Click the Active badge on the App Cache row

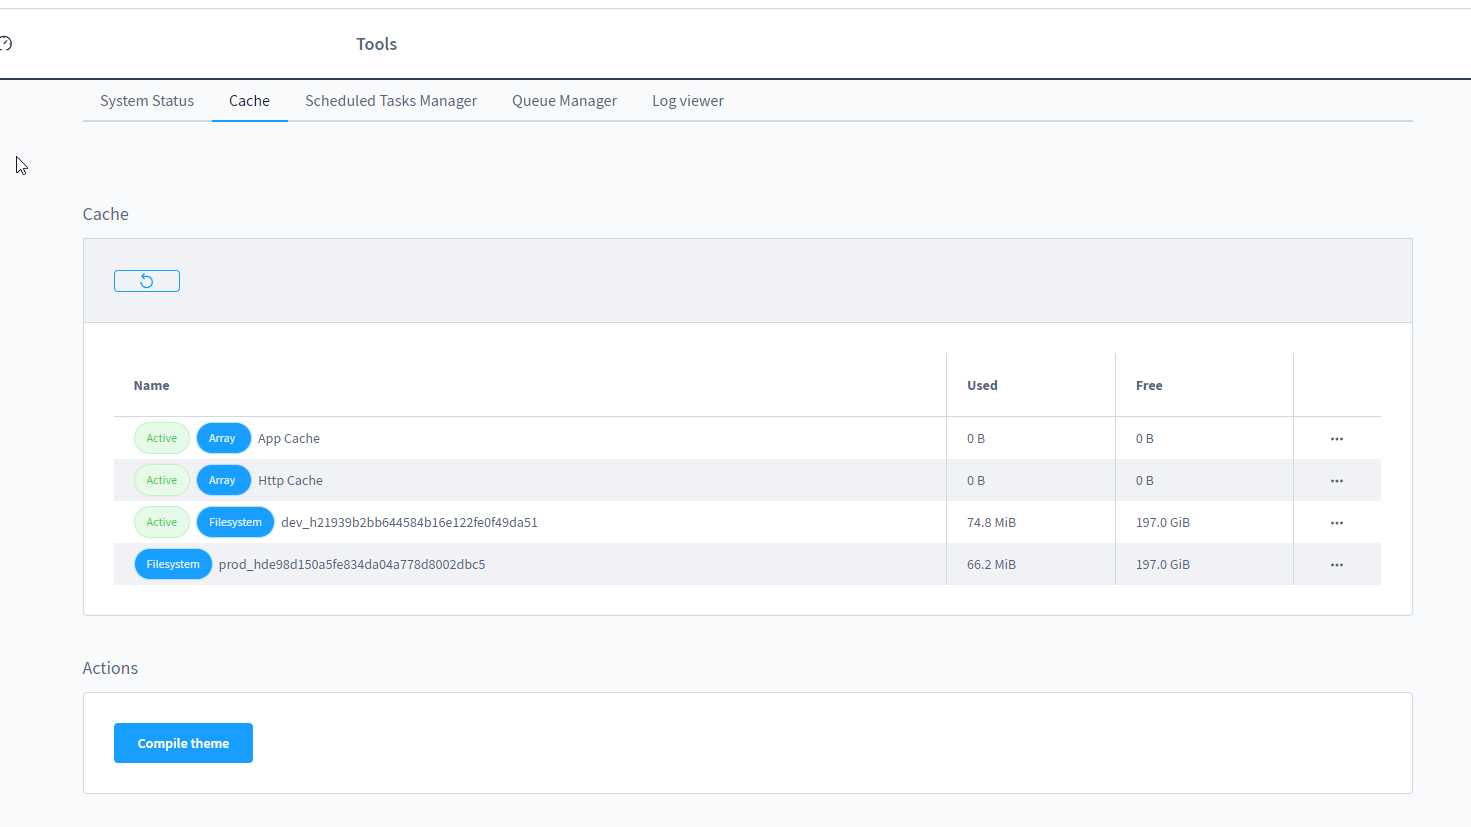[162, 438]
